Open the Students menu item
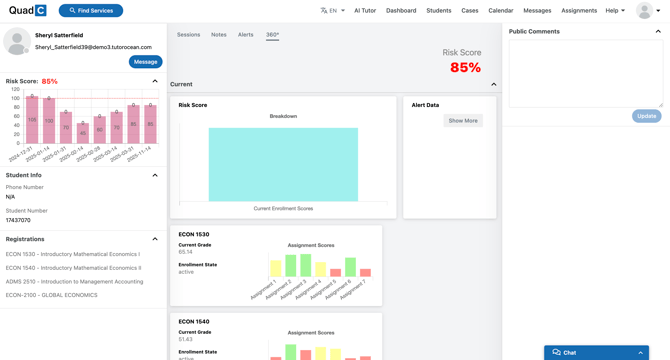The height and width of the screenshot is (360, 670). 438,11
